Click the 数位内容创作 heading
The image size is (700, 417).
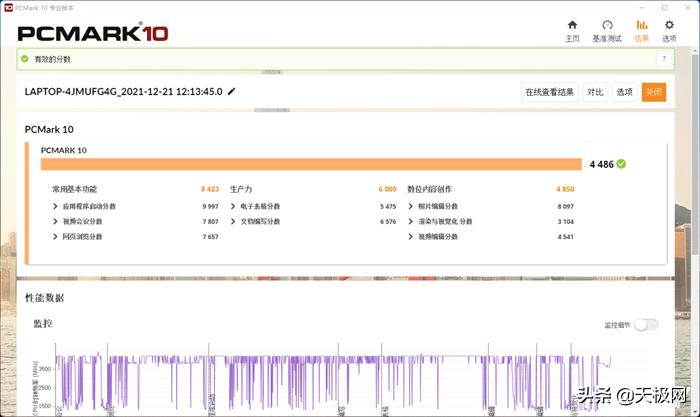coord(429,189)
